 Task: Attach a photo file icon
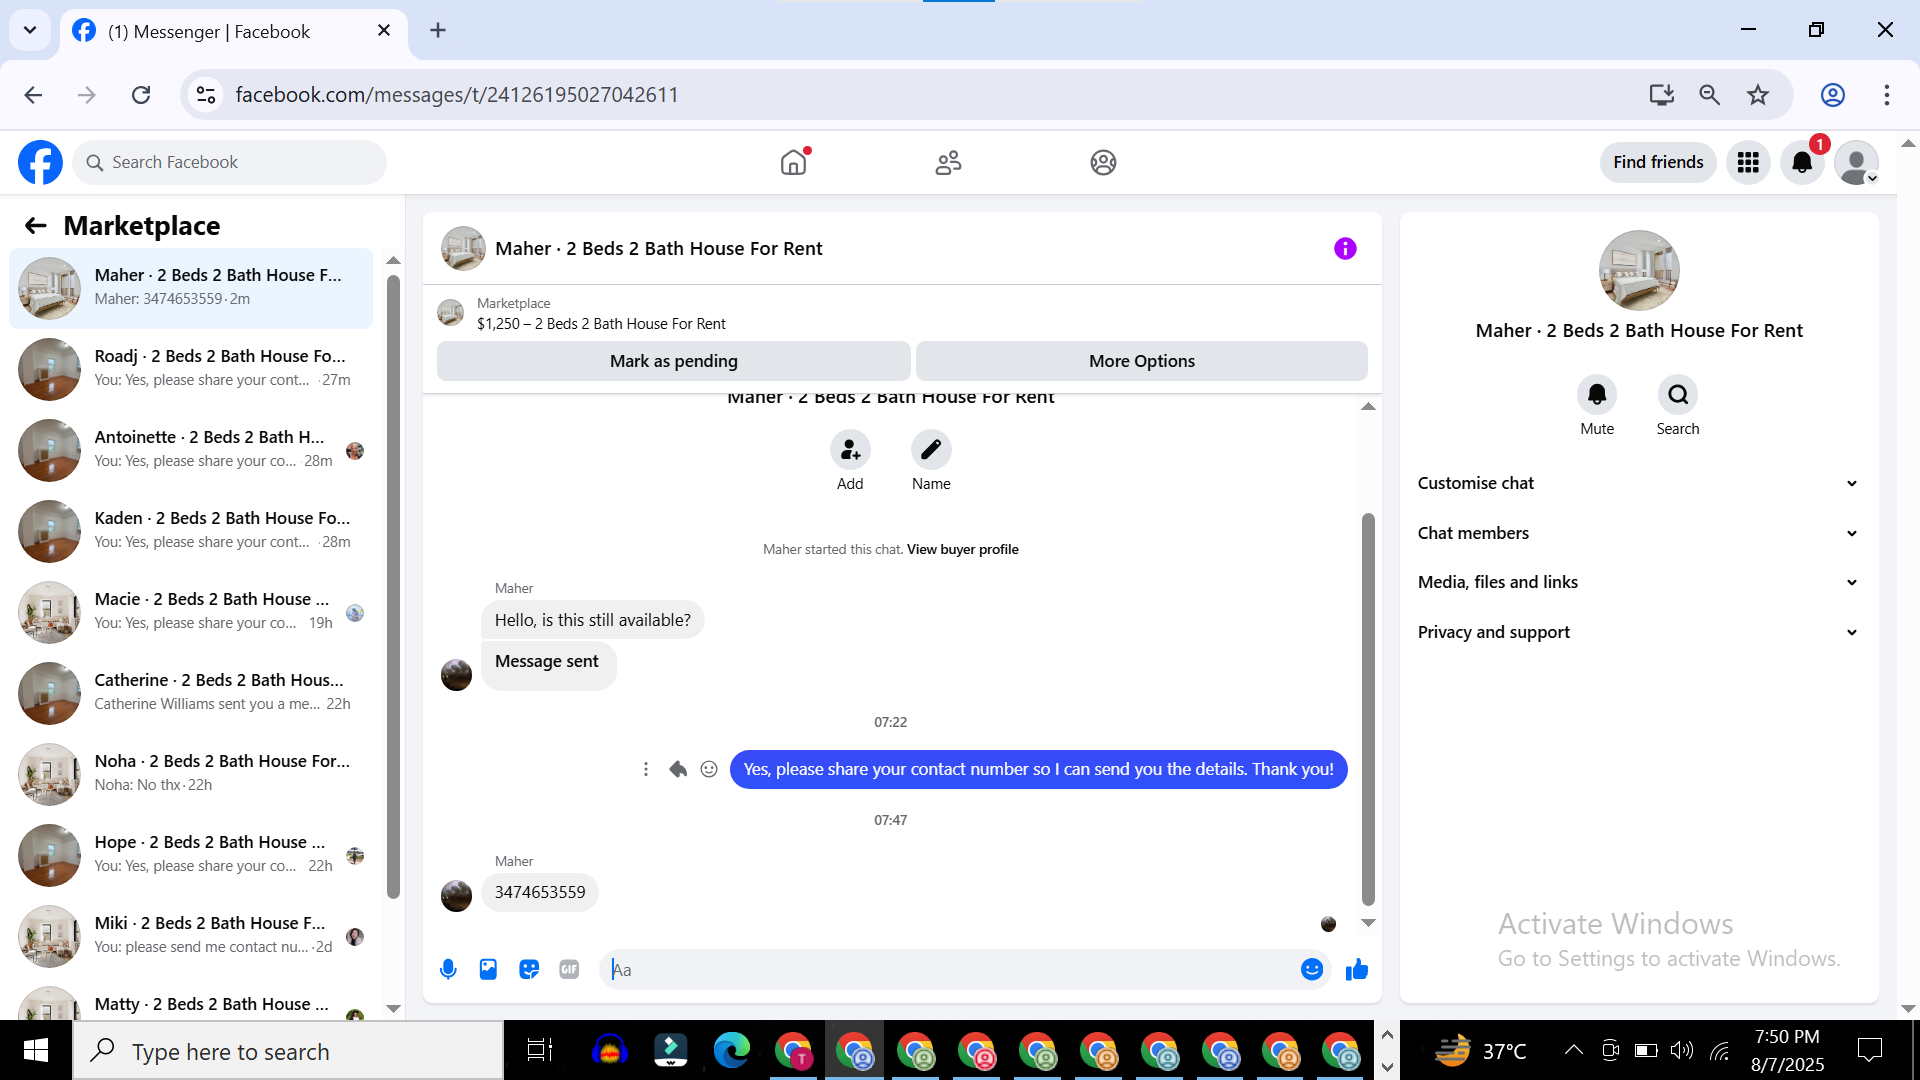tap(488, 969)
